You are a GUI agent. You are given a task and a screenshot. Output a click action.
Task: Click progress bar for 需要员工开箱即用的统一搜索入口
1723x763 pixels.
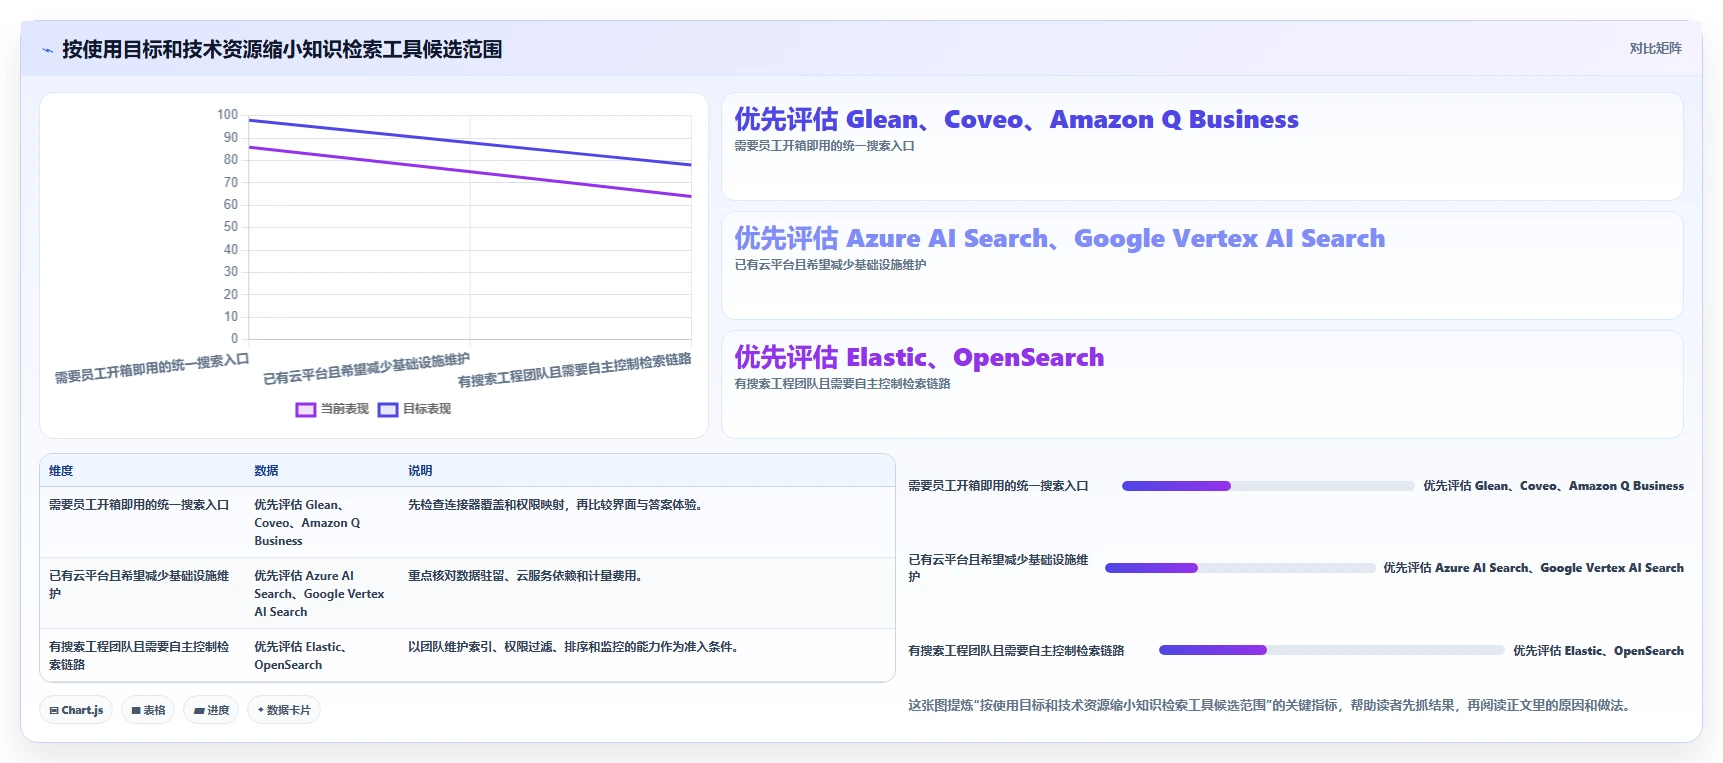coord(1268,486)
